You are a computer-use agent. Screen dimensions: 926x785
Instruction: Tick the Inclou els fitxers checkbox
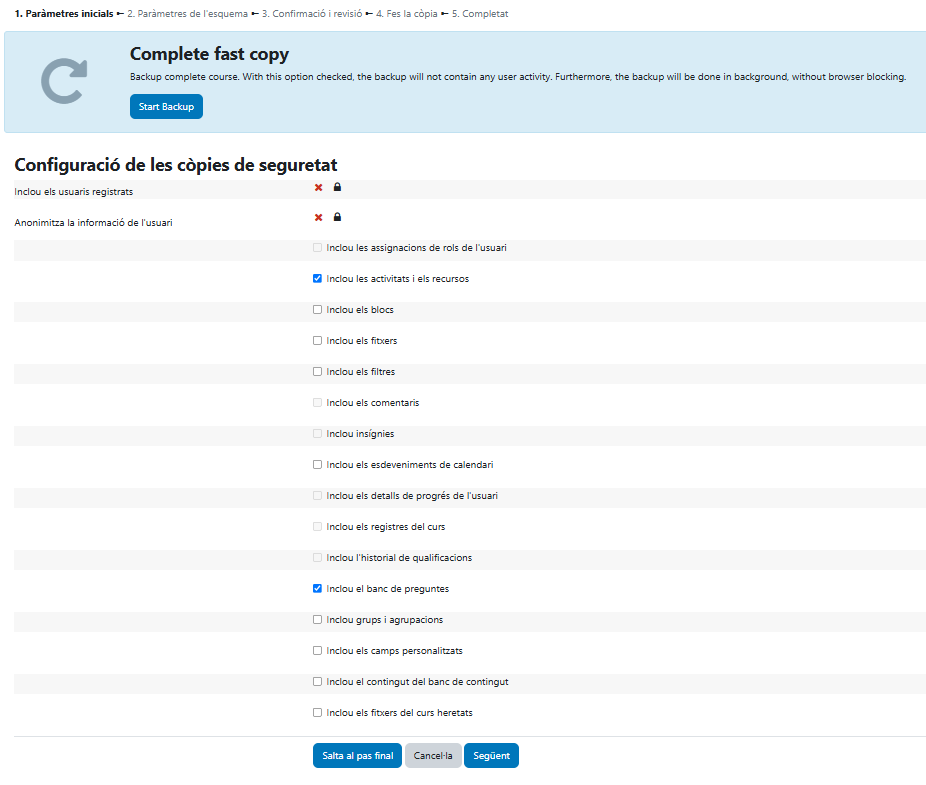(318, 341)
